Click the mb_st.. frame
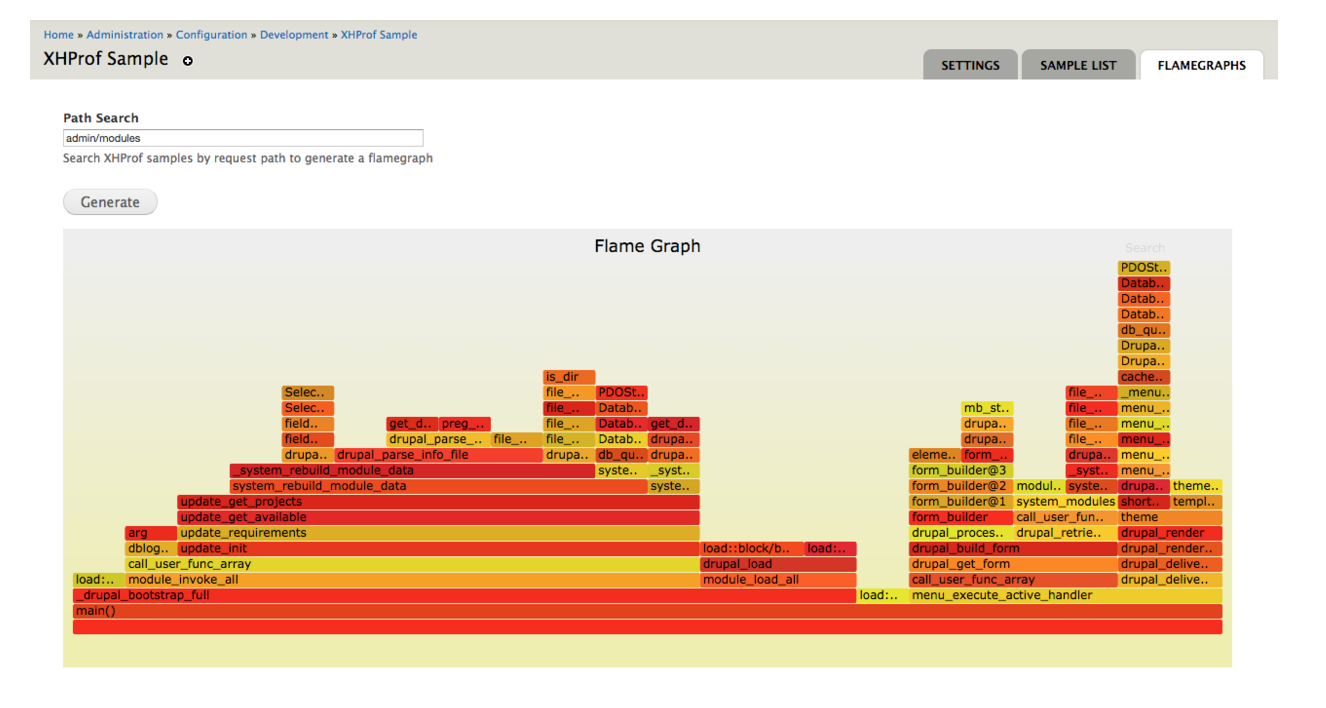Screen dimensions: 1326x708 [987, 408]
